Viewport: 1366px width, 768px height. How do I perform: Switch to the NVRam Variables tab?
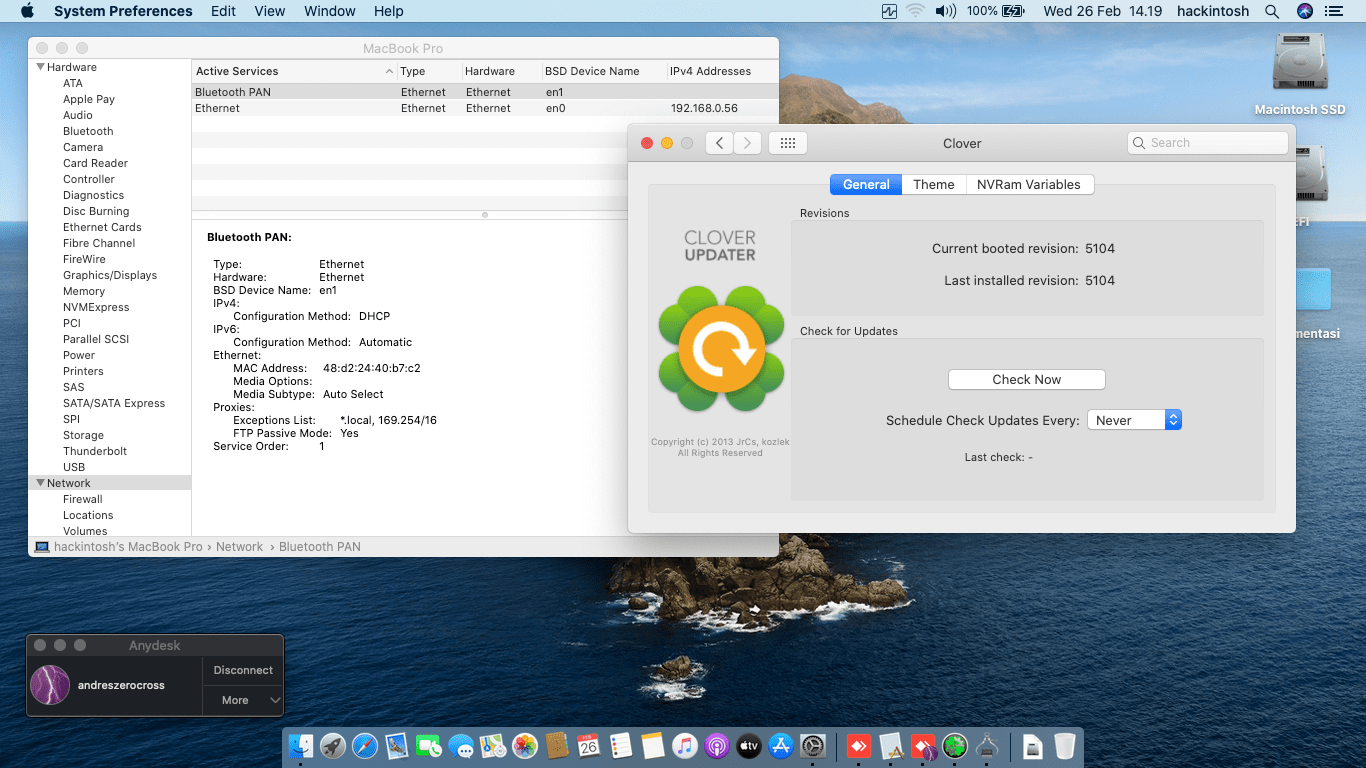1029,184
